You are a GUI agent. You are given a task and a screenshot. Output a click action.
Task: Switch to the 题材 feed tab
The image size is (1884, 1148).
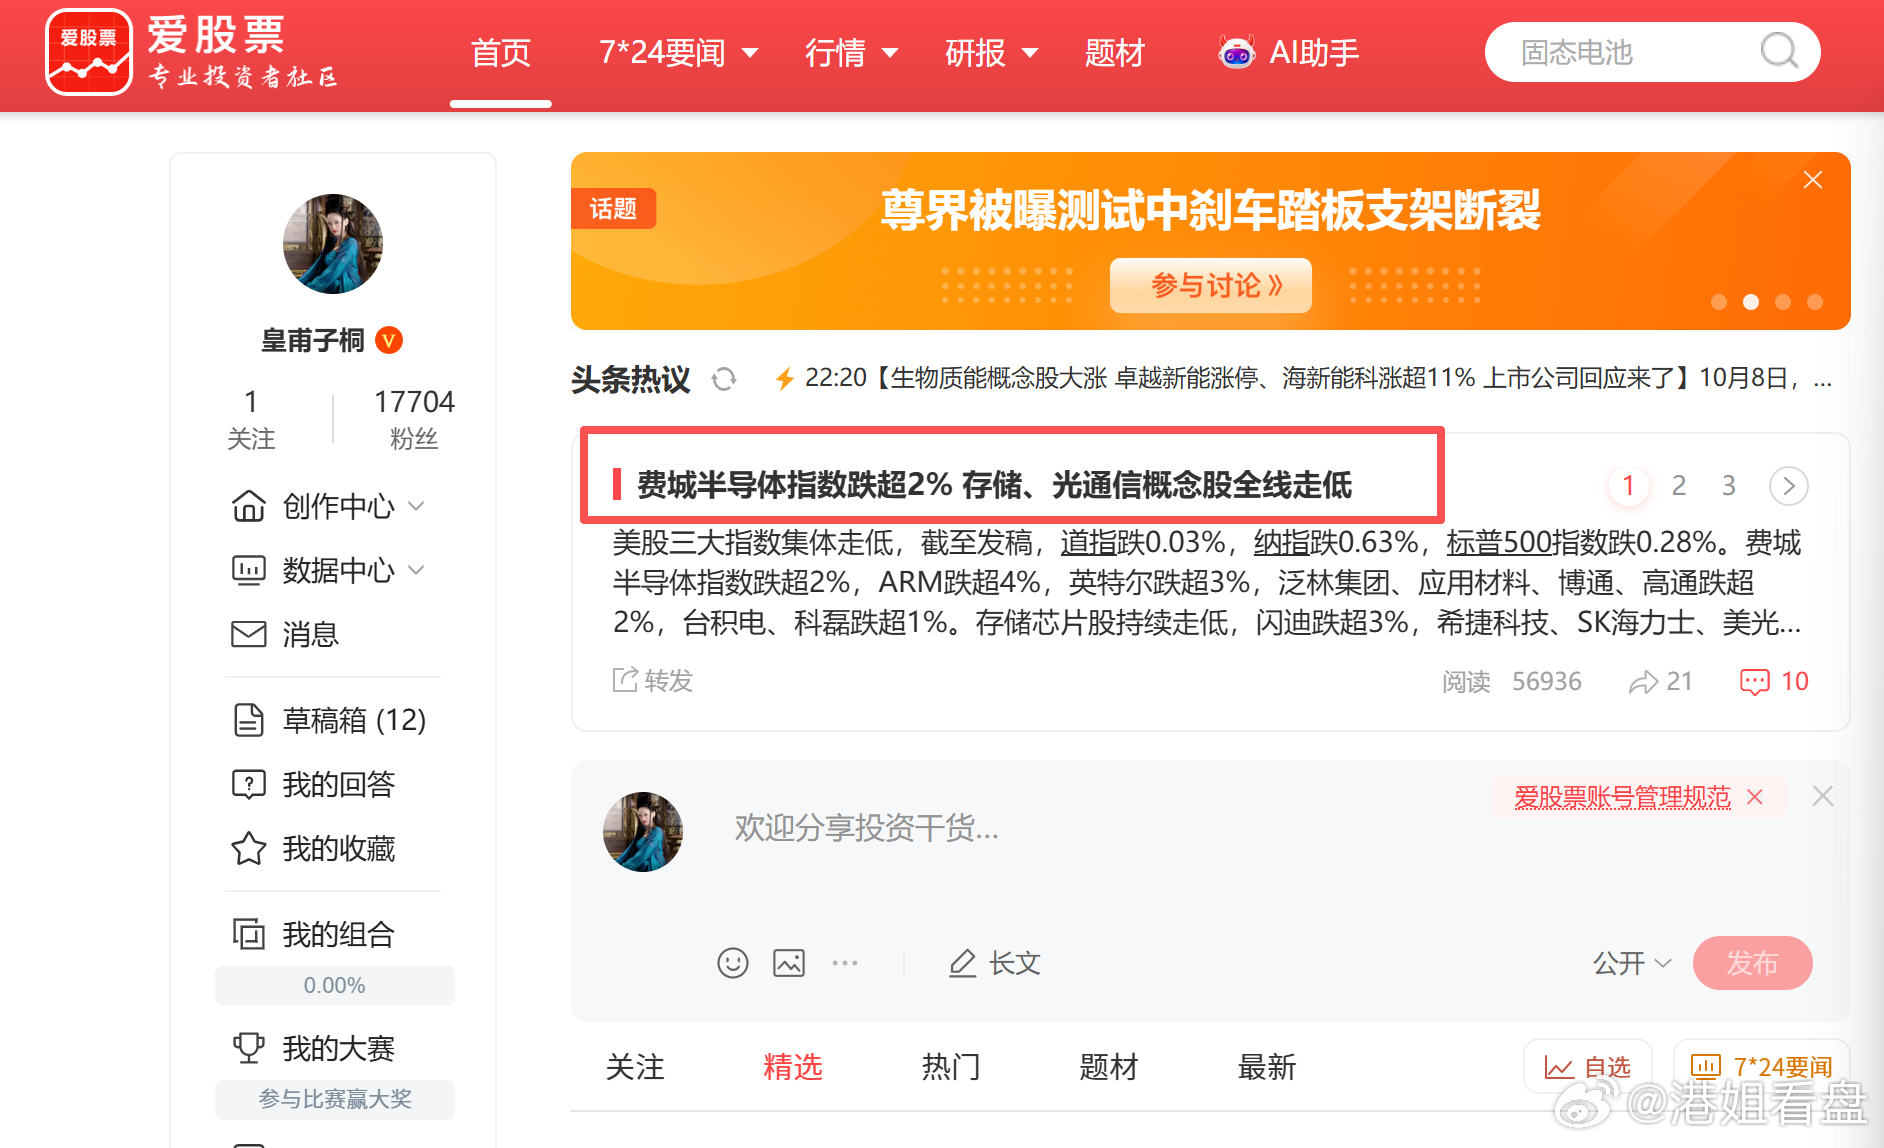(x=1109, y=1067)
